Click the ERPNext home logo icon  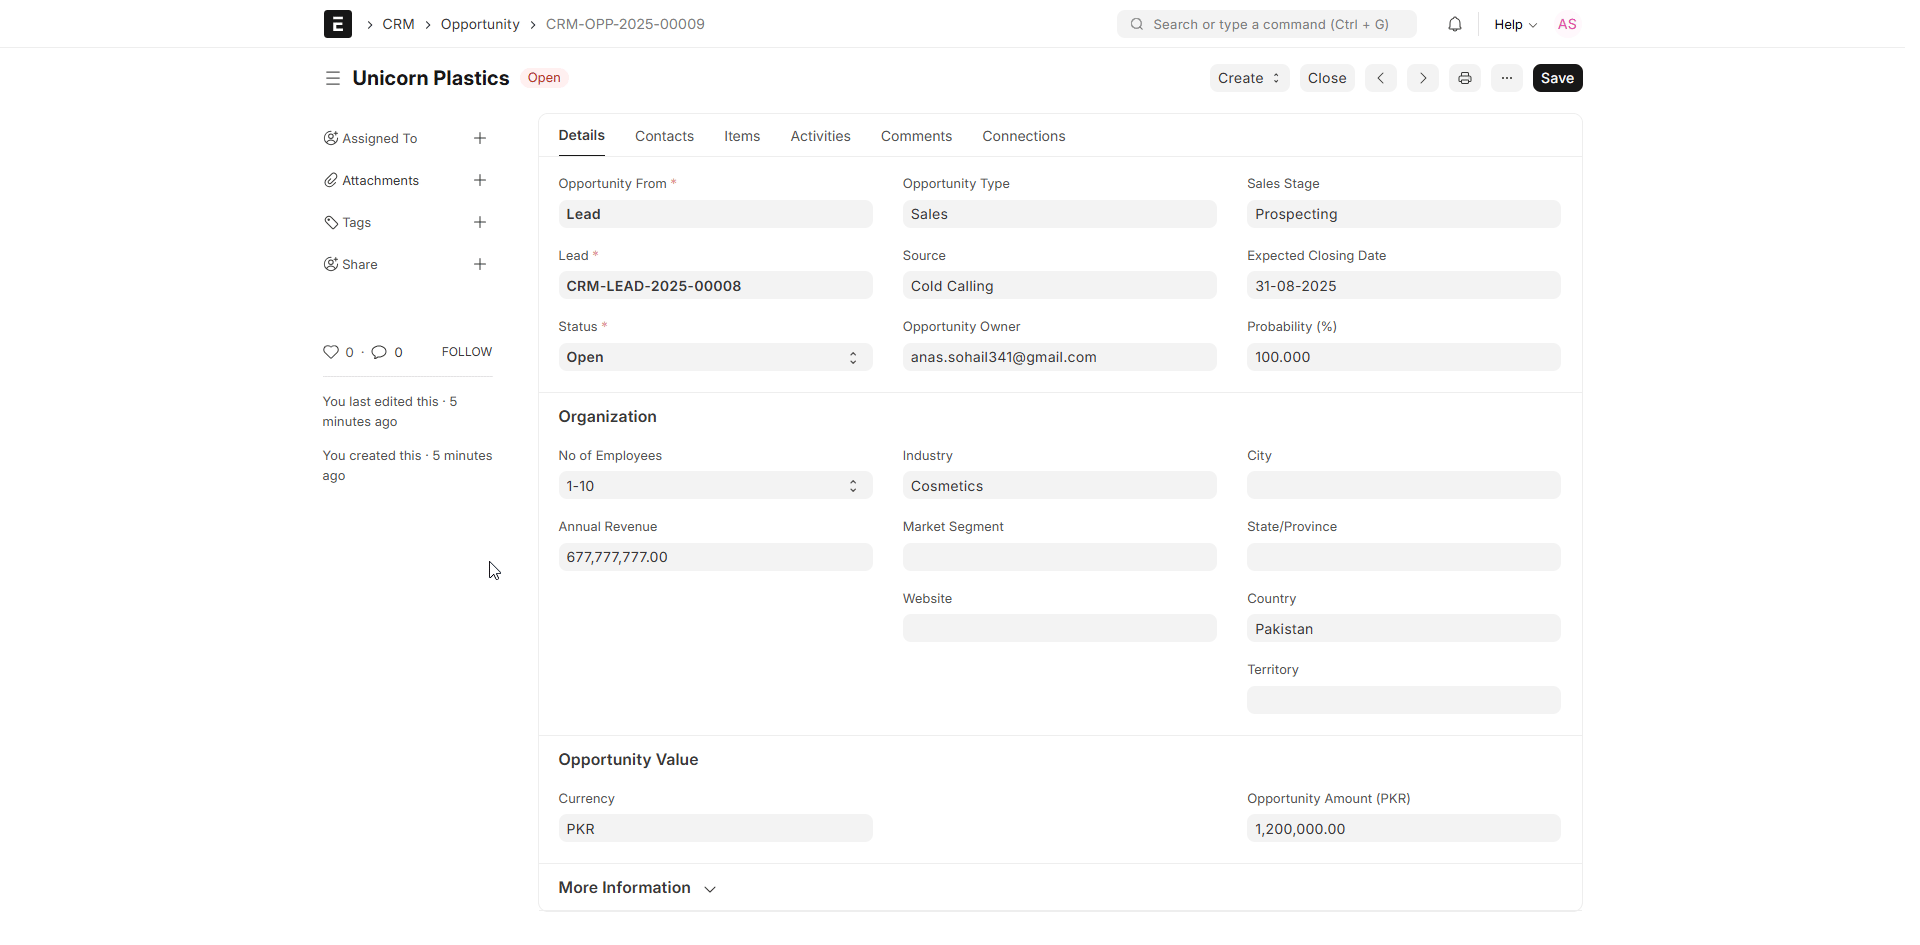[x=337, y=24]
